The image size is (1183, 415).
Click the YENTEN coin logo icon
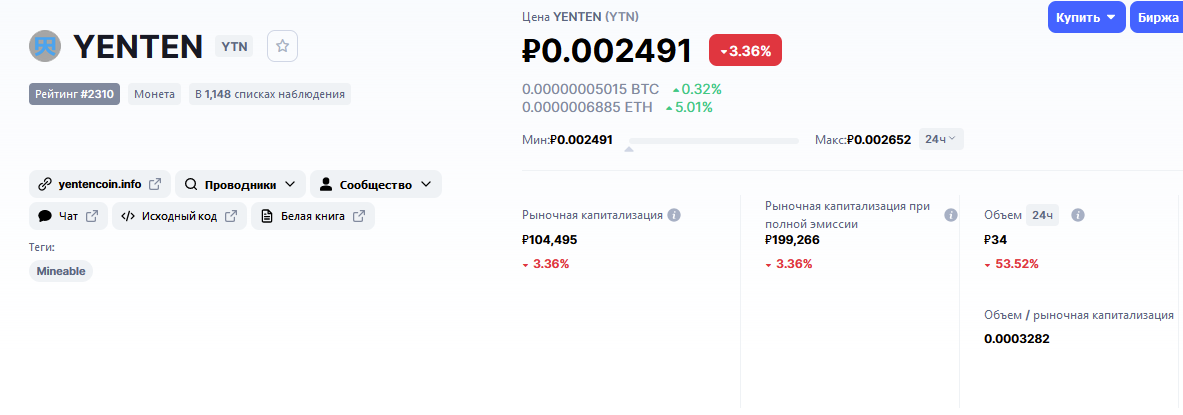(45, 46)
